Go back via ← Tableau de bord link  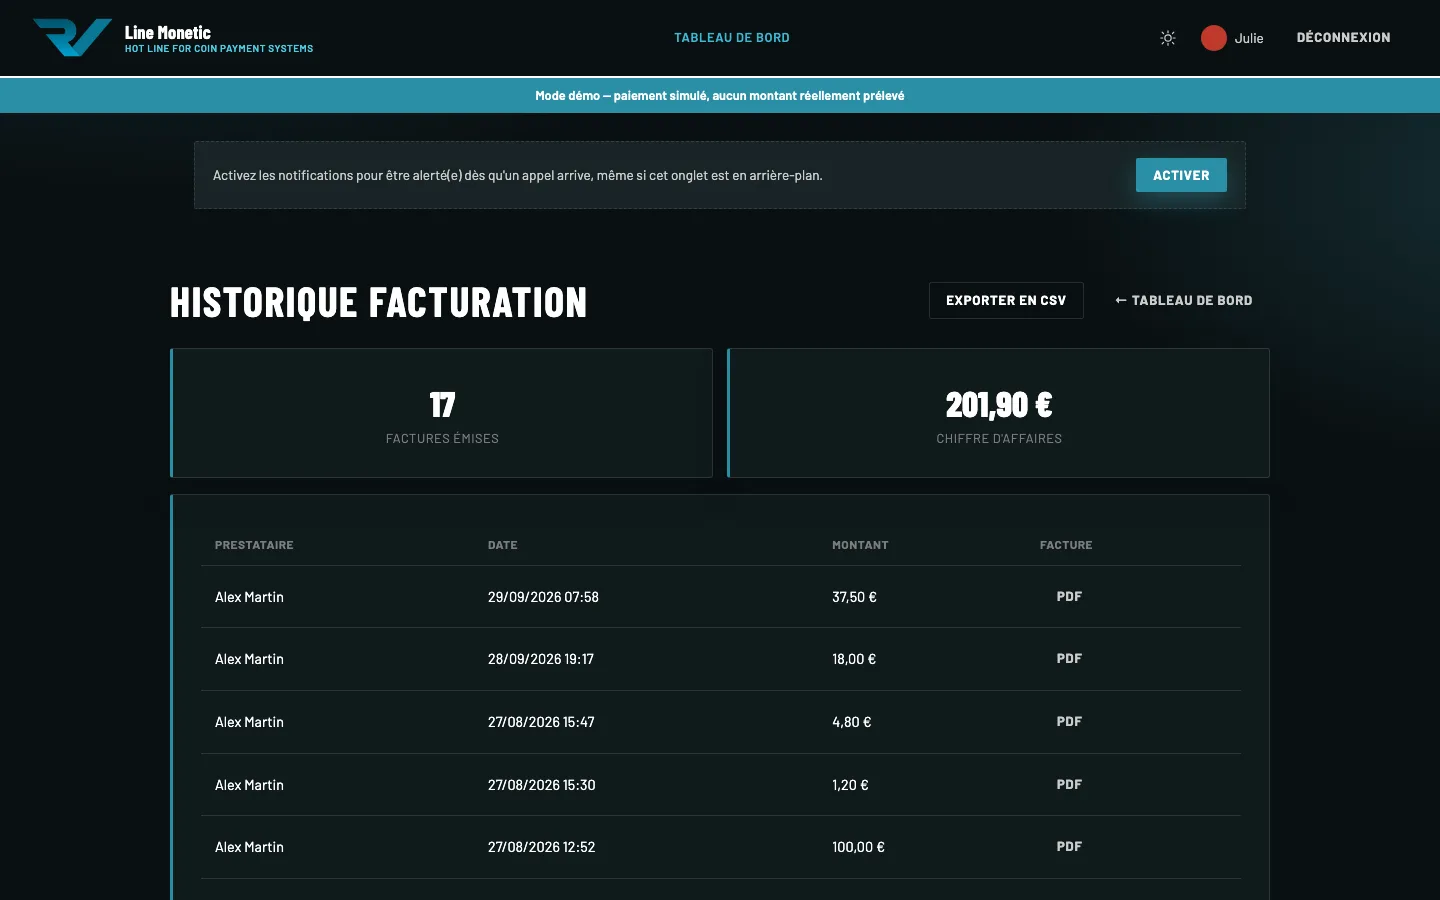pyautogui.click(x=1184, y=300)
